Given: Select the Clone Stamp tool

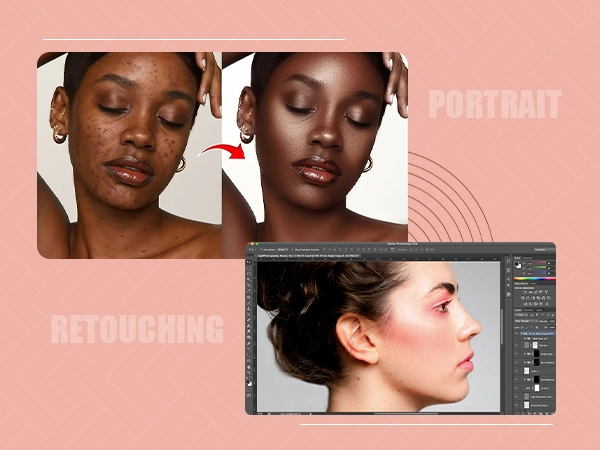Looking at the screenshot, I should point(249,308).
